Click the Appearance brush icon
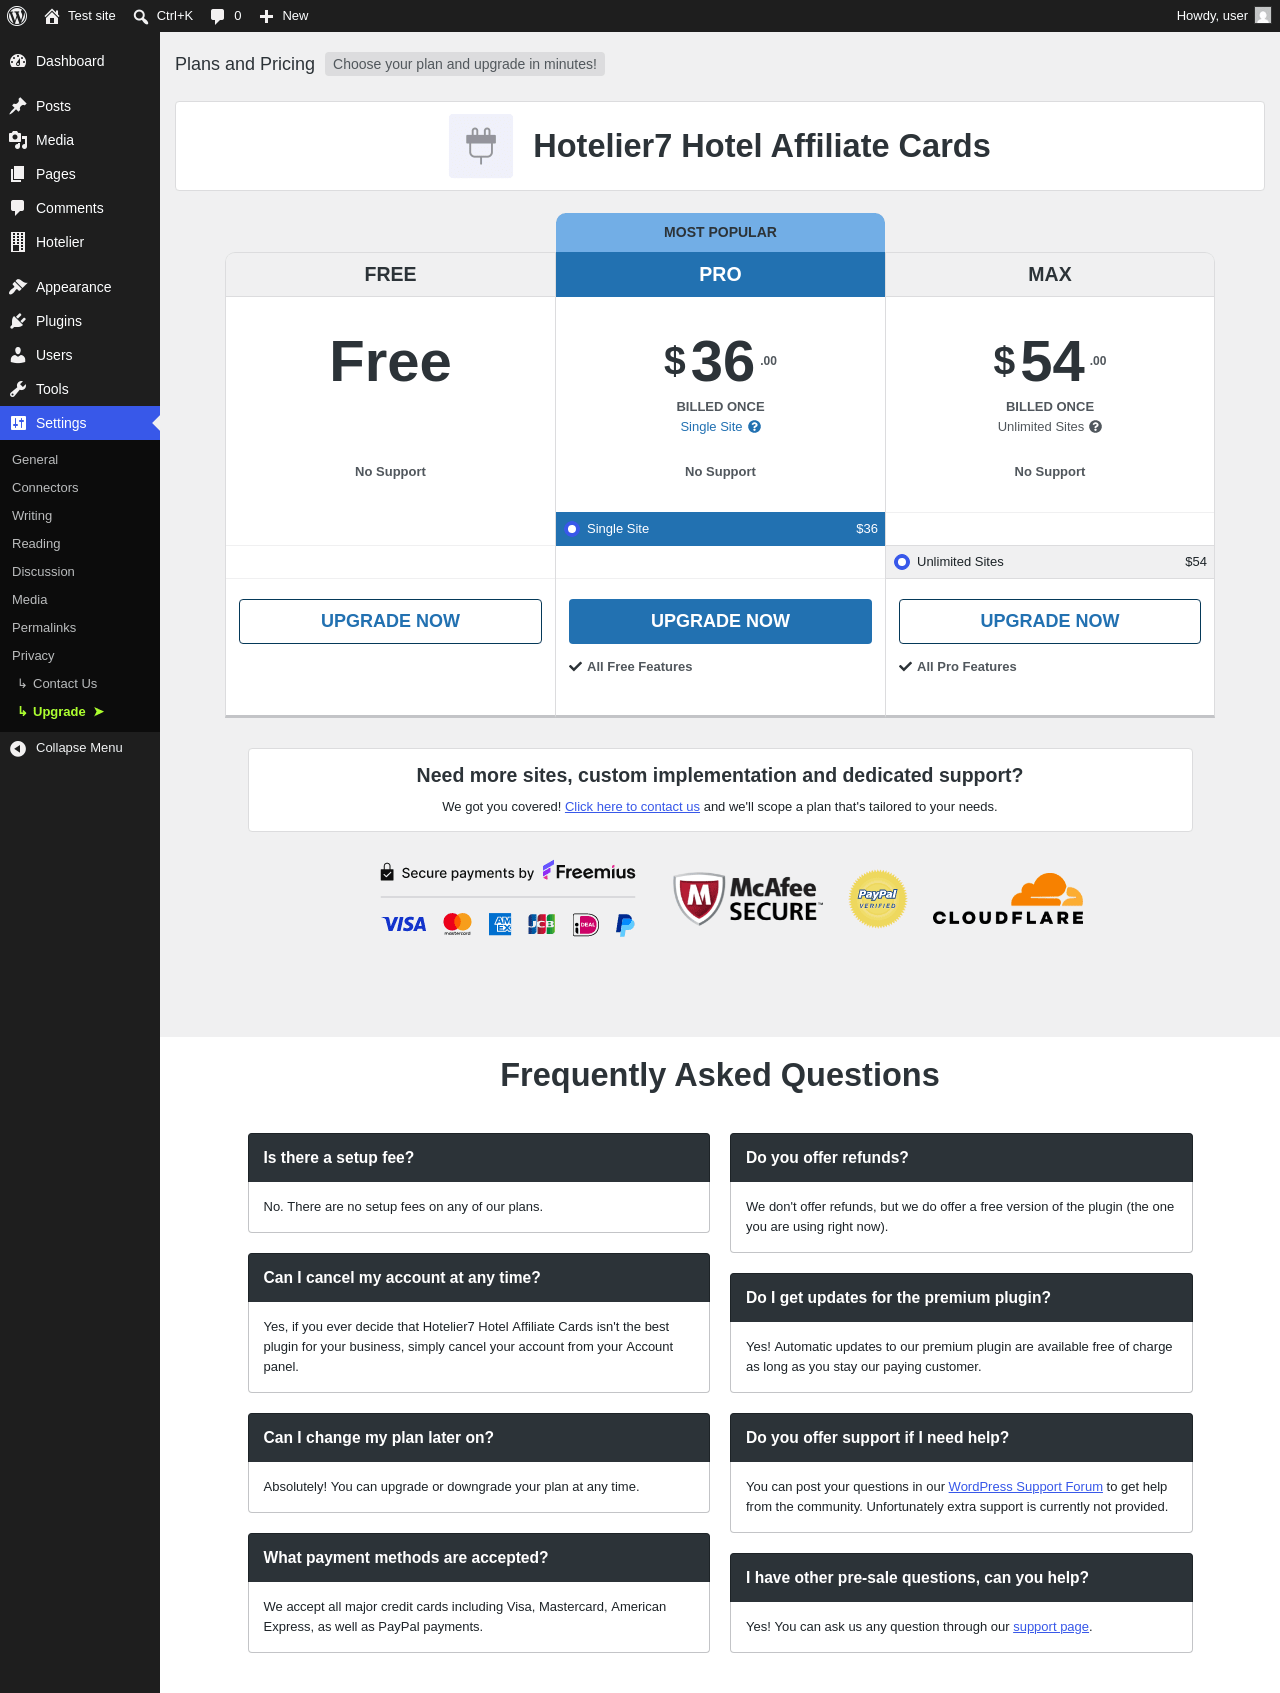 [x=18, y=287]
